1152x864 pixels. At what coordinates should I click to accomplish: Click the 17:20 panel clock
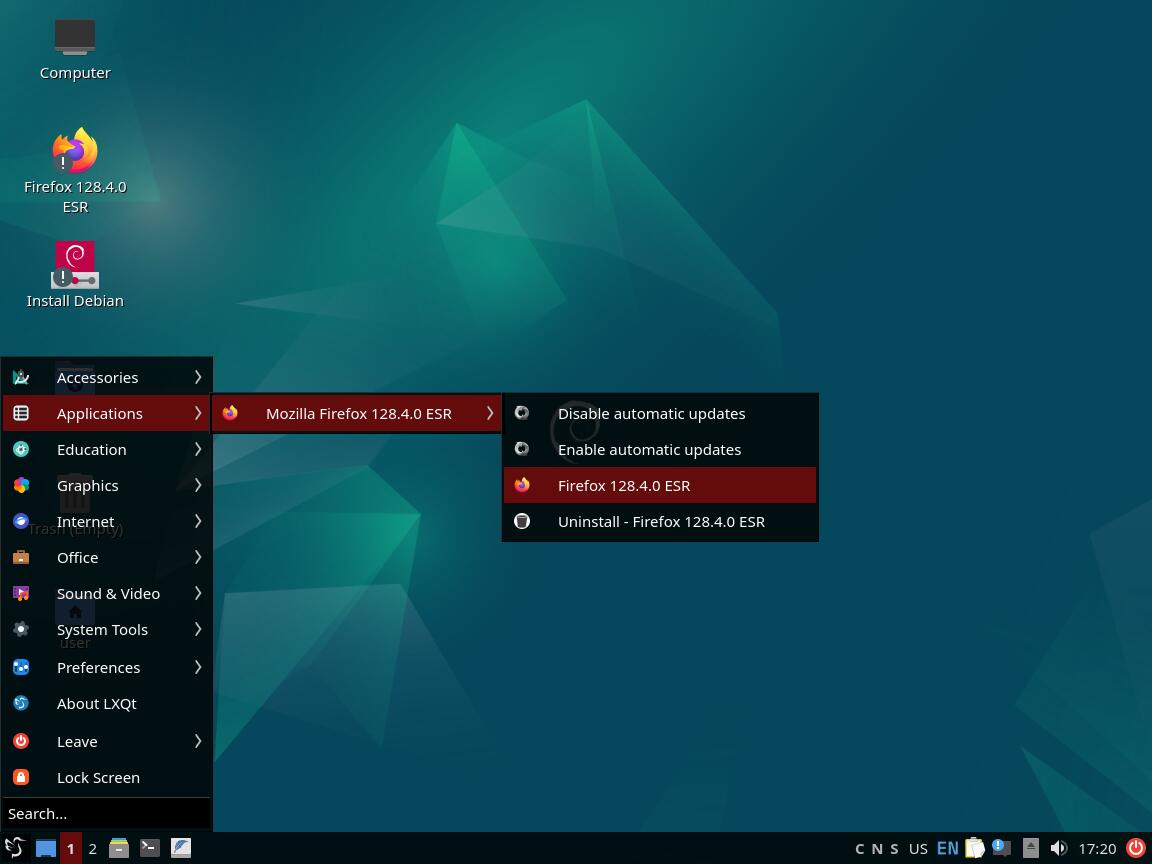[x=1097, y=849]
